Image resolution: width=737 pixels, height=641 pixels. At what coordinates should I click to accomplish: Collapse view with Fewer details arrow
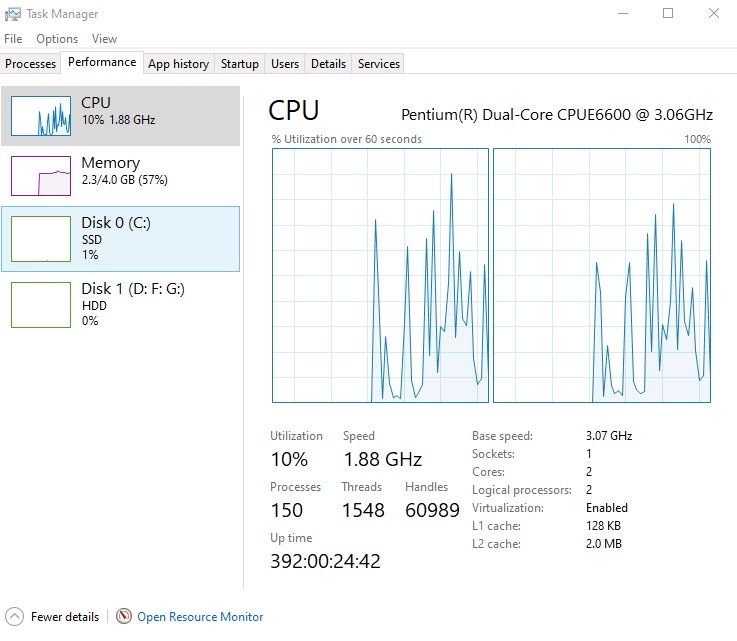point(14,617)
